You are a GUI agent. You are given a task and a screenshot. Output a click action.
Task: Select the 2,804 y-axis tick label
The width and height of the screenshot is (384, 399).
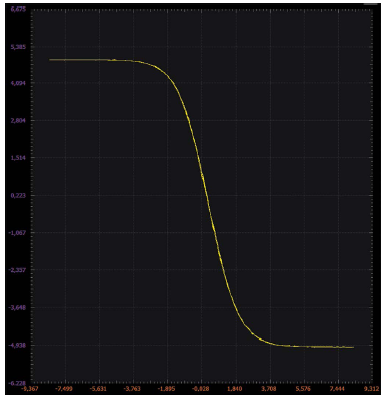19,120
